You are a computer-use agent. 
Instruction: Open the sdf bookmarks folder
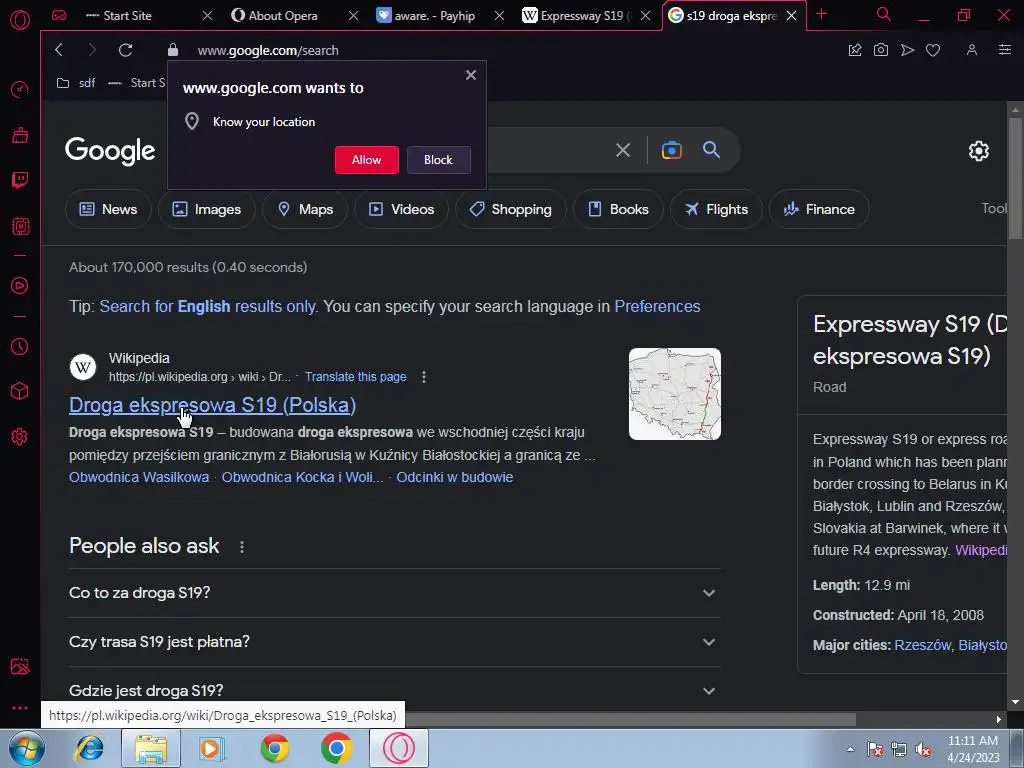pos(76,83)
